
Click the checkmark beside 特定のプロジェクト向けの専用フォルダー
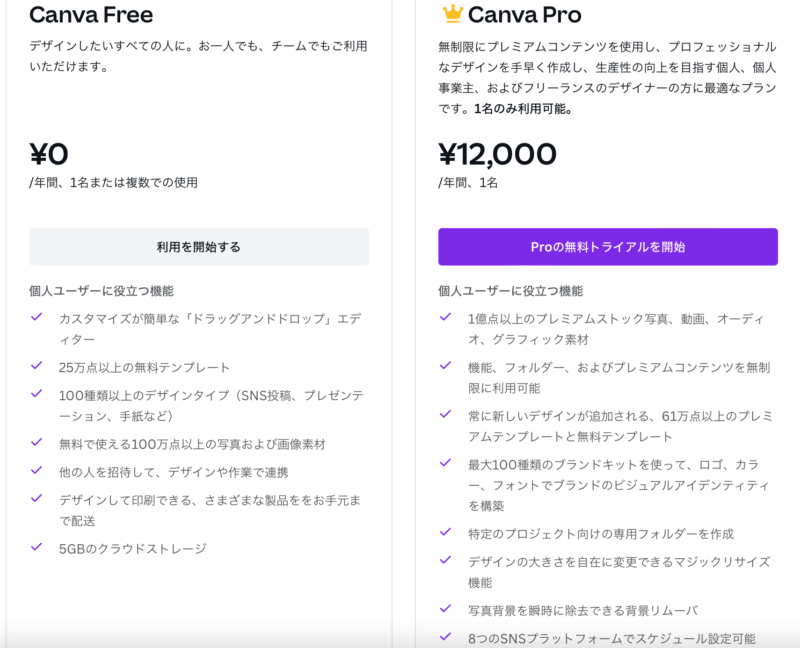[445, 532]
